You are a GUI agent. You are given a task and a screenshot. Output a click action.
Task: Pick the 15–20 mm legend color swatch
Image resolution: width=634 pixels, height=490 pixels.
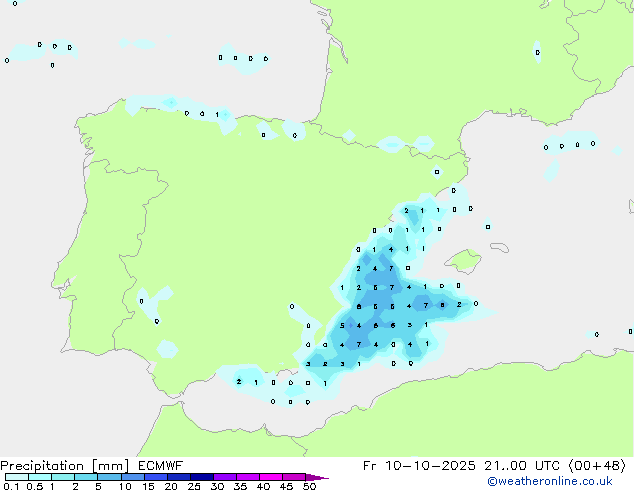click(x=156, y=477)
